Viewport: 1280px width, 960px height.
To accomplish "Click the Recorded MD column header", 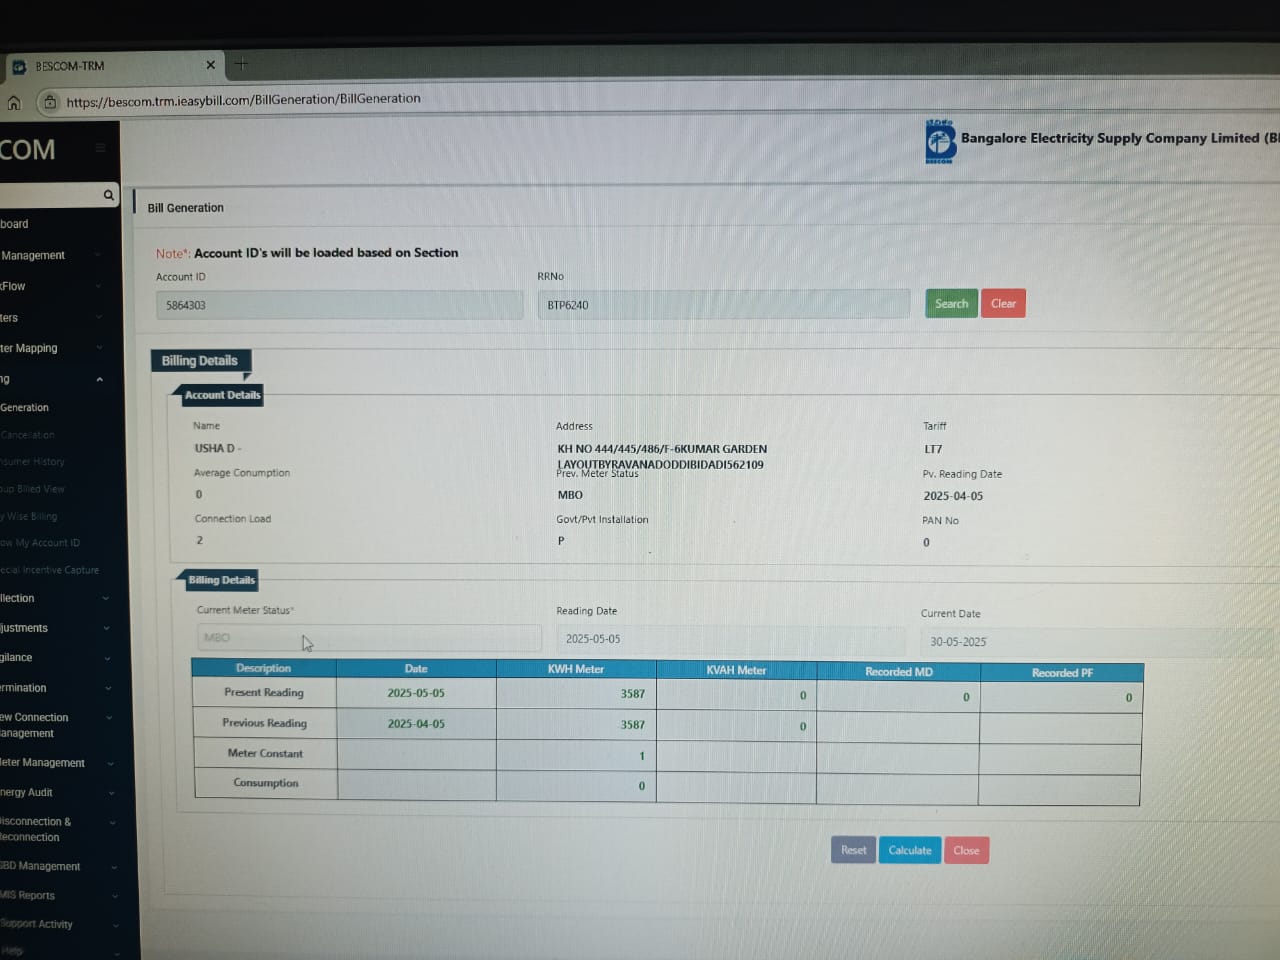I will (x=898, y=672).
